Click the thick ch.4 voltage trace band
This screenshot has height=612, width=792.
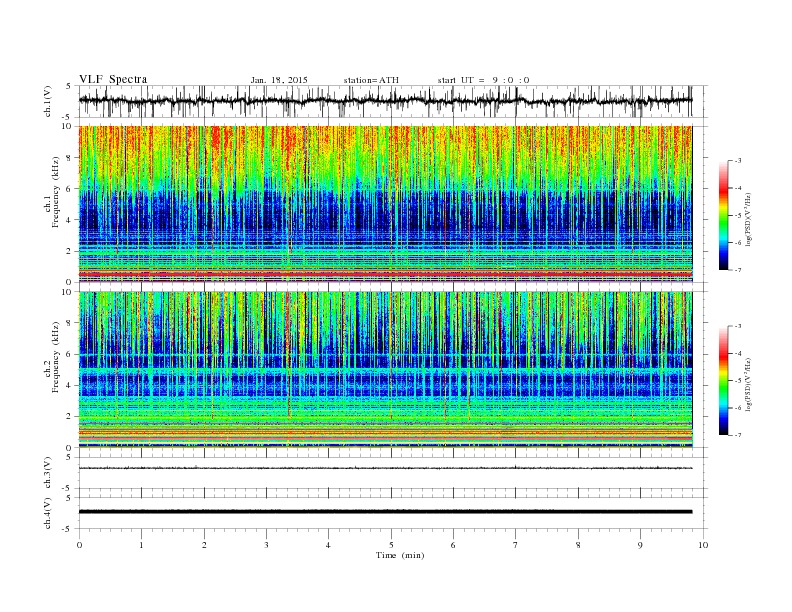tap(385, 512)
